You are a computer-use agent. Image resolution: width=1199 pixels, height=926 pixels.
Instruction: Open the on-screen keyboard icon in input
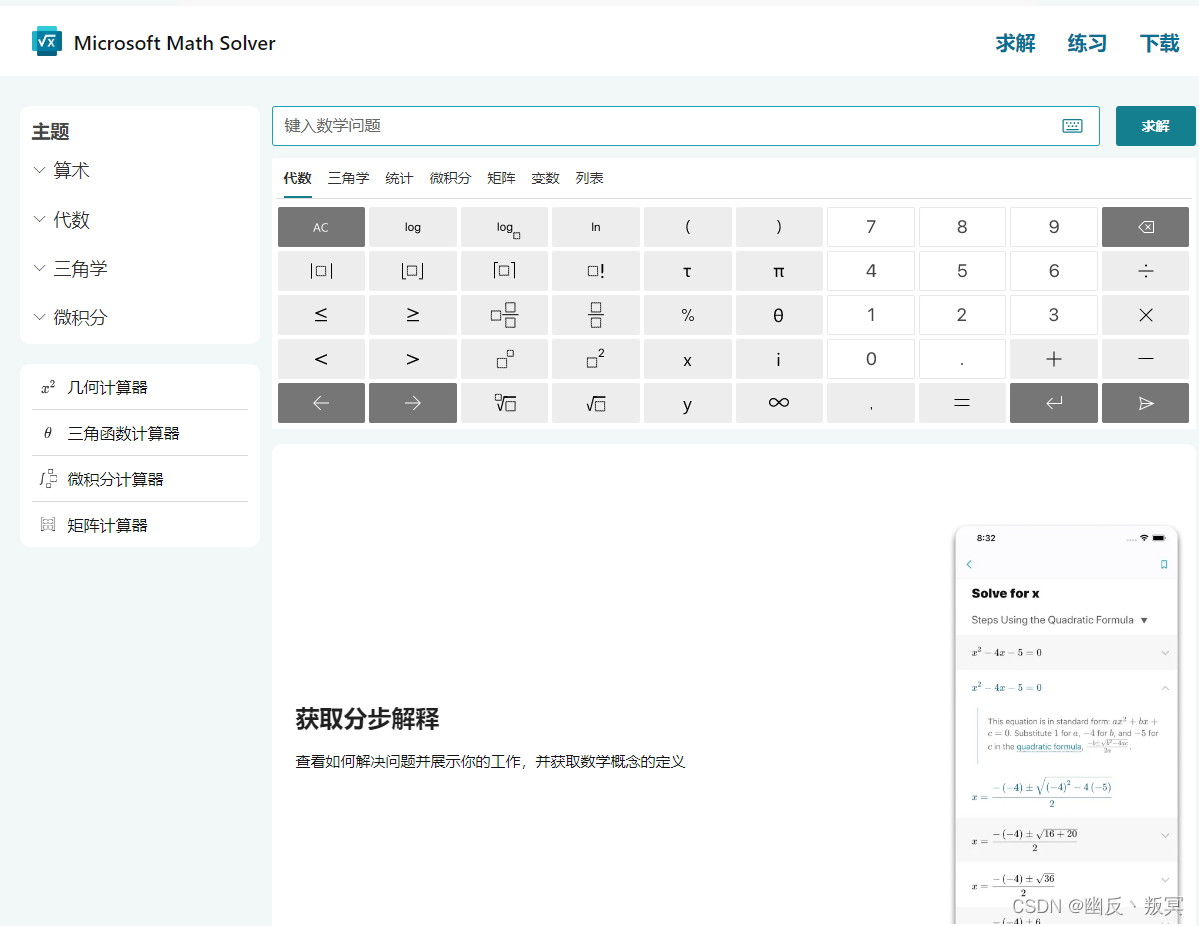pyautogui.click(x=1072, y=126)
